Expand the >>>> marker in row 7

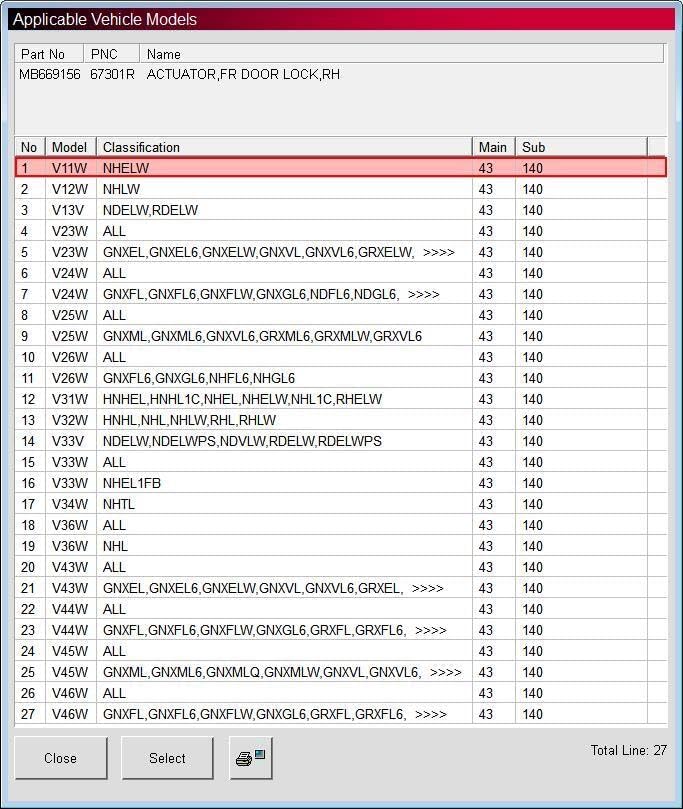tap(424, 294)
